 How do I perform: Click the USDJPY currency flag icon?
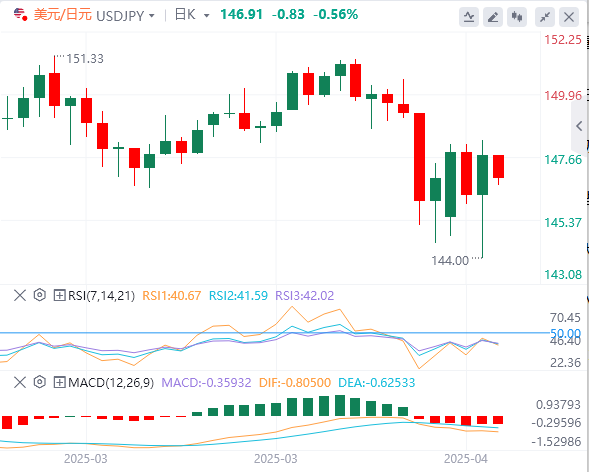(x=20, y=15)
